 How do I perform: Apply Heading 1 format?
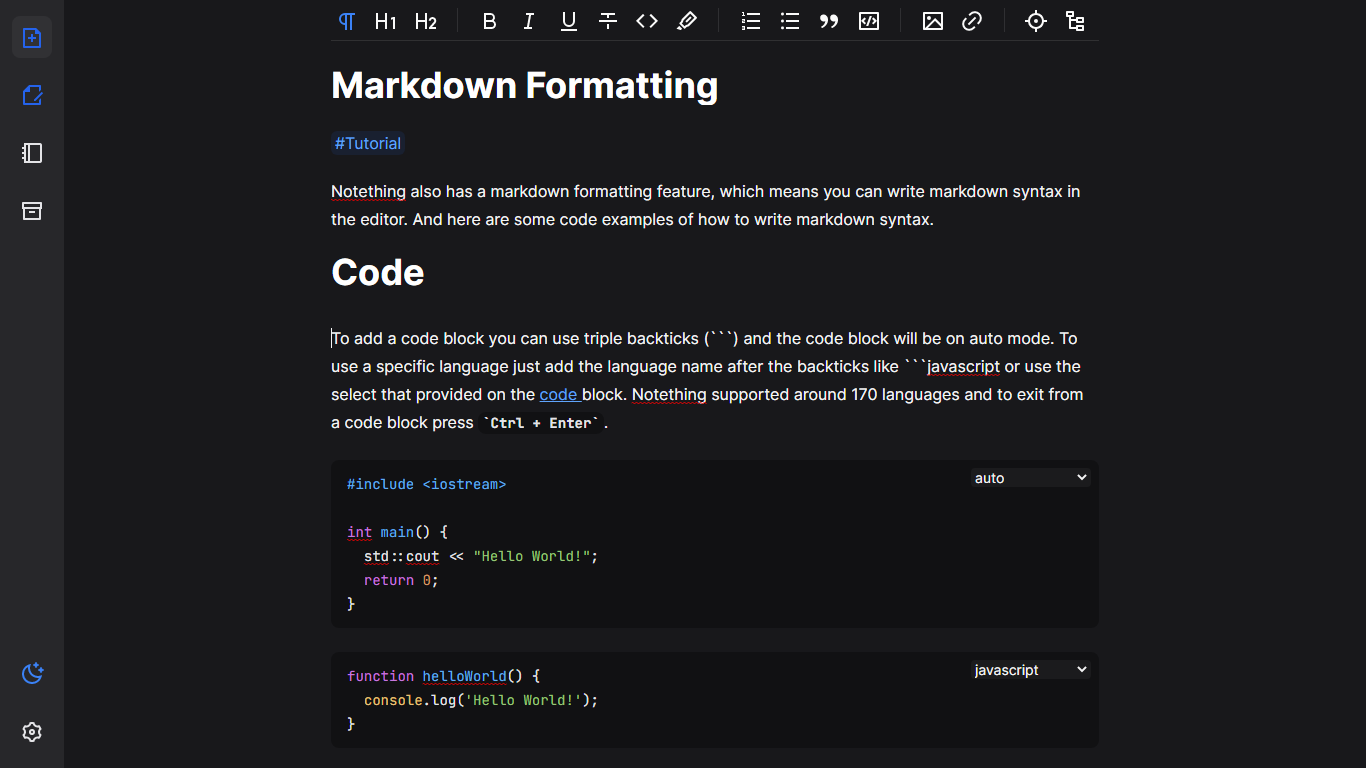point(386,21)
